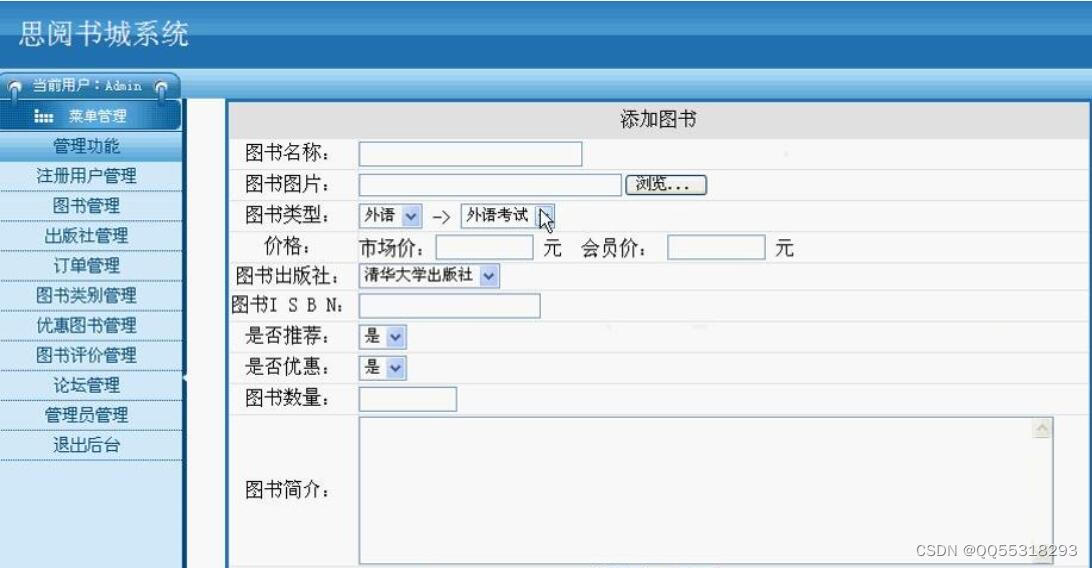
Task: Click the 添加图书 form heading
Action: [x=658, y=120]
